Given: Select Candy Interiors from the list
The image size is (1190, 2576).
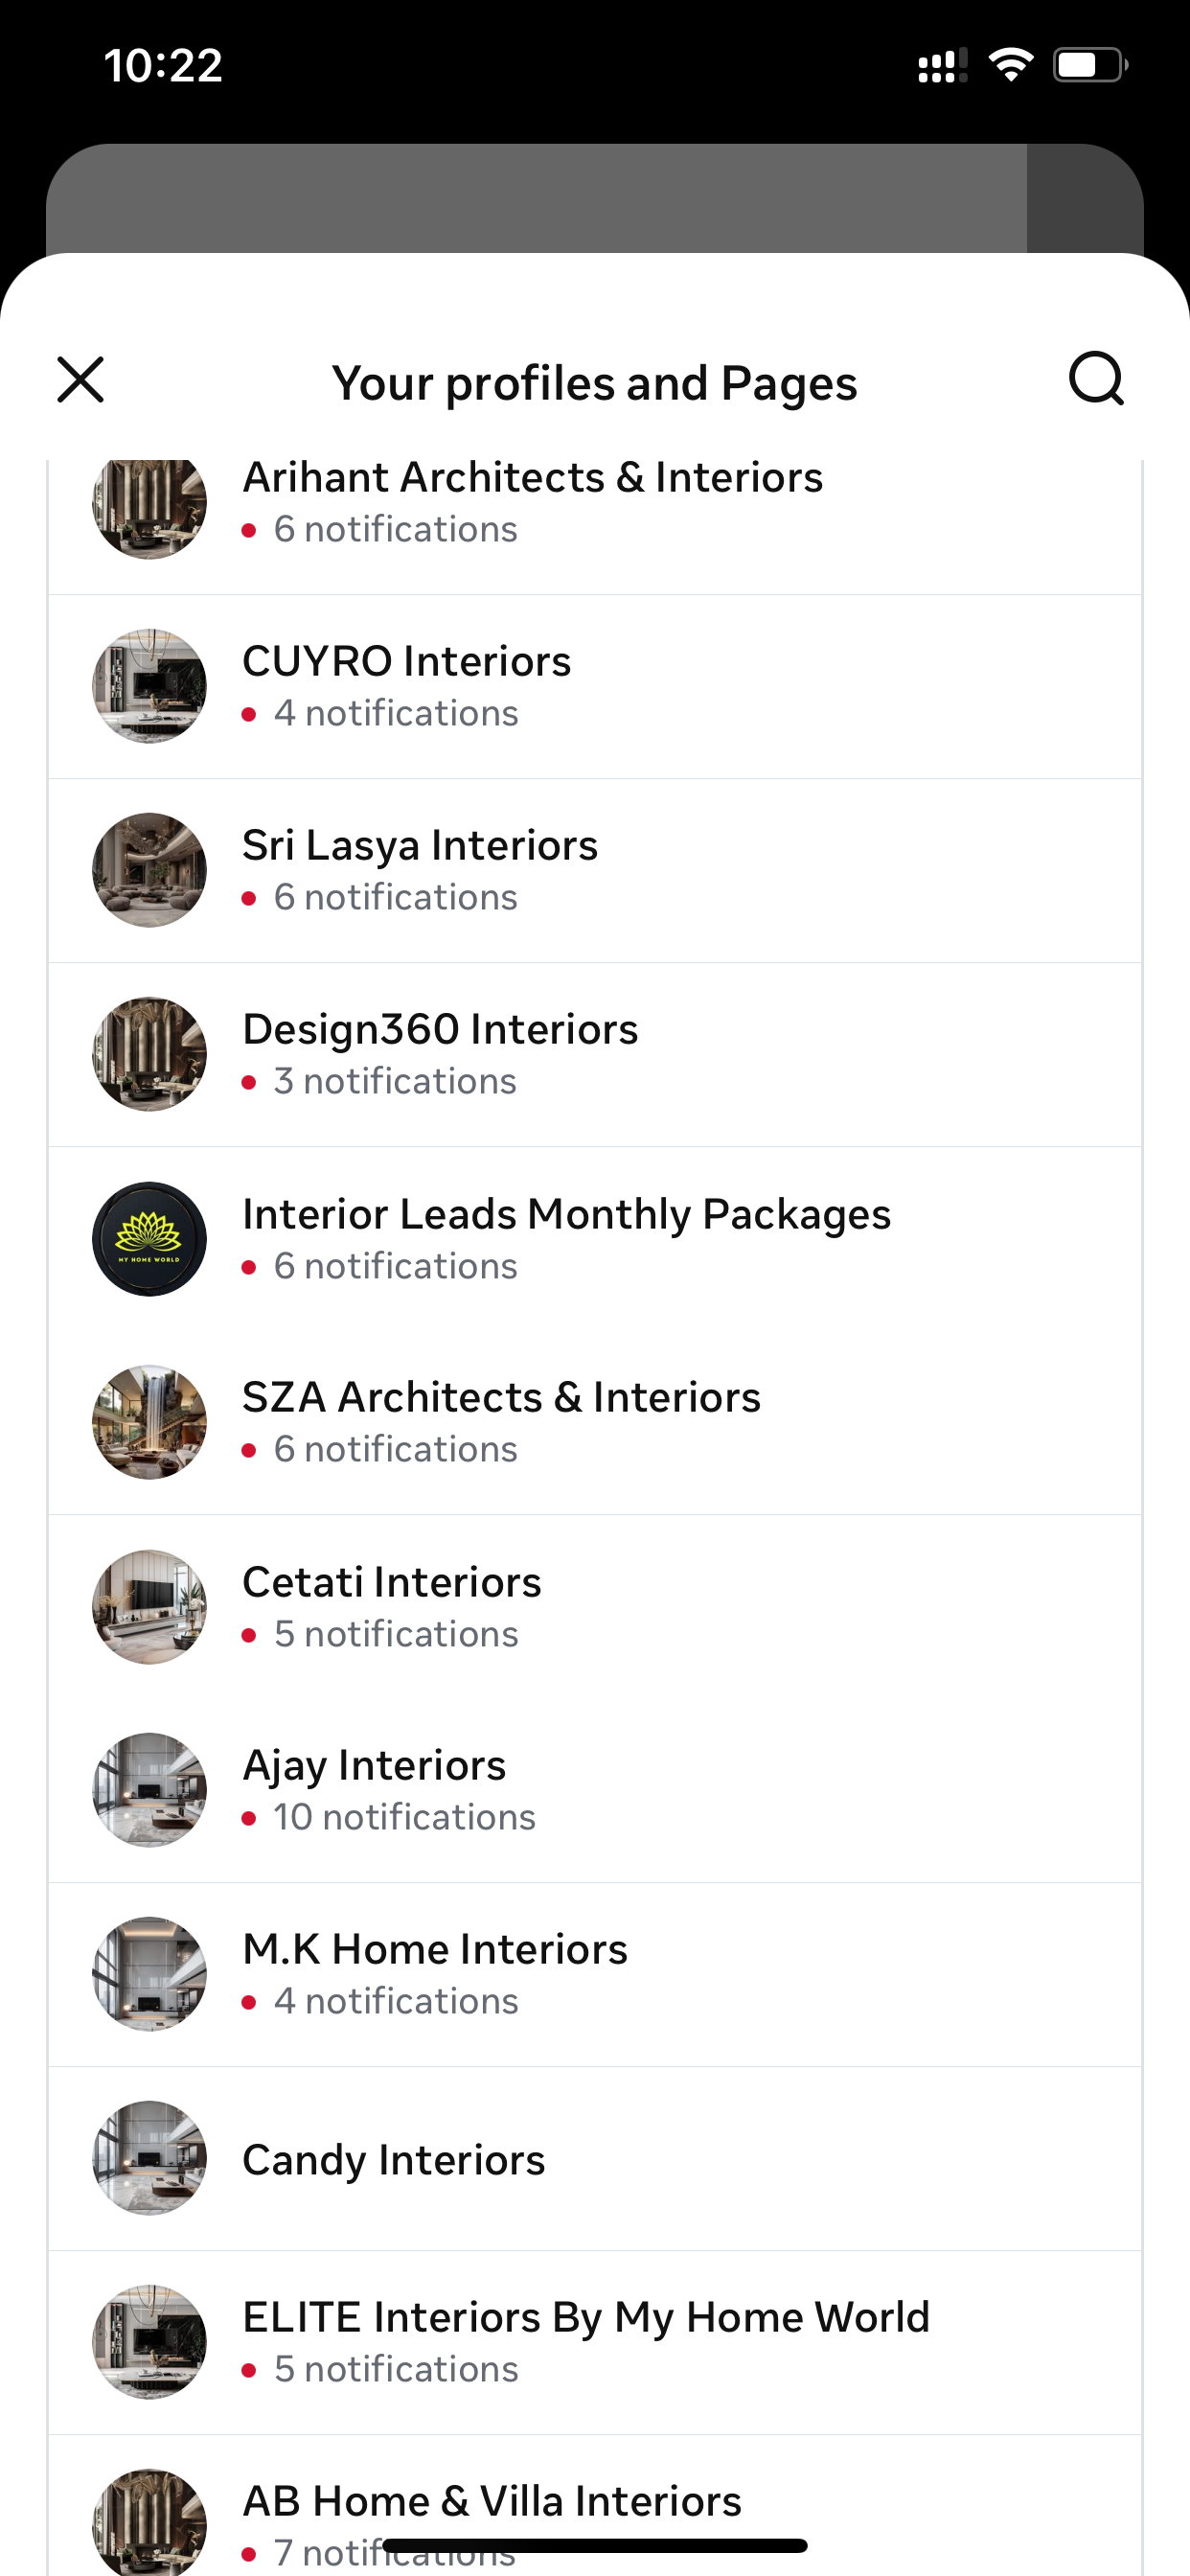Looking at the screenshot, I should click(x=595, y=2159).
